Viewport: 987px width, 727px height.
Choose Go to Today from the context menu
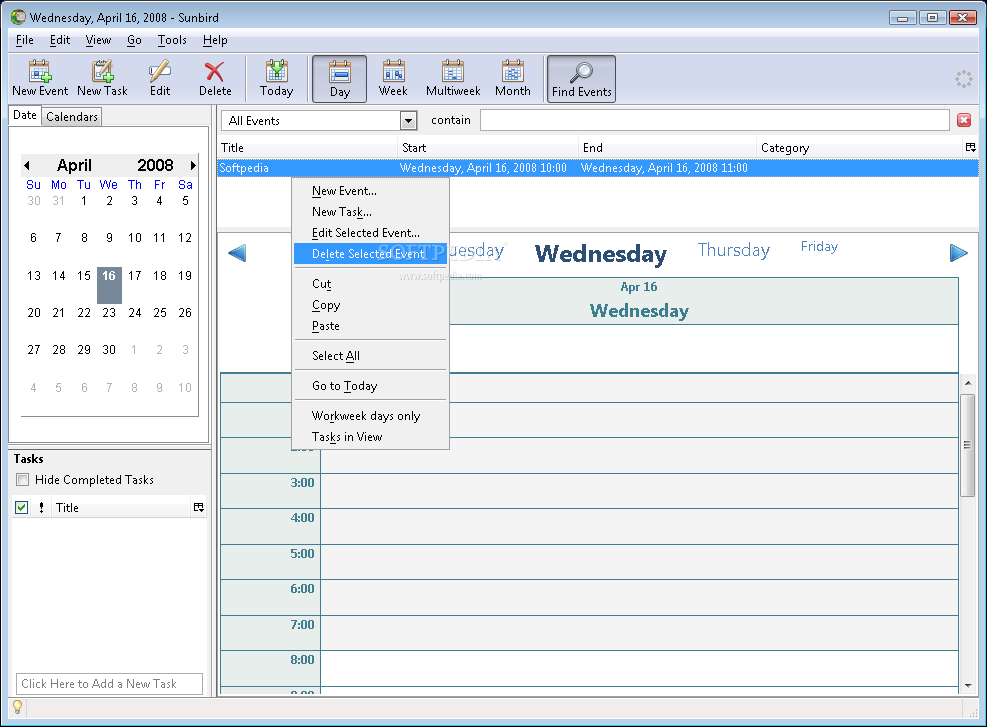(370, 386)
